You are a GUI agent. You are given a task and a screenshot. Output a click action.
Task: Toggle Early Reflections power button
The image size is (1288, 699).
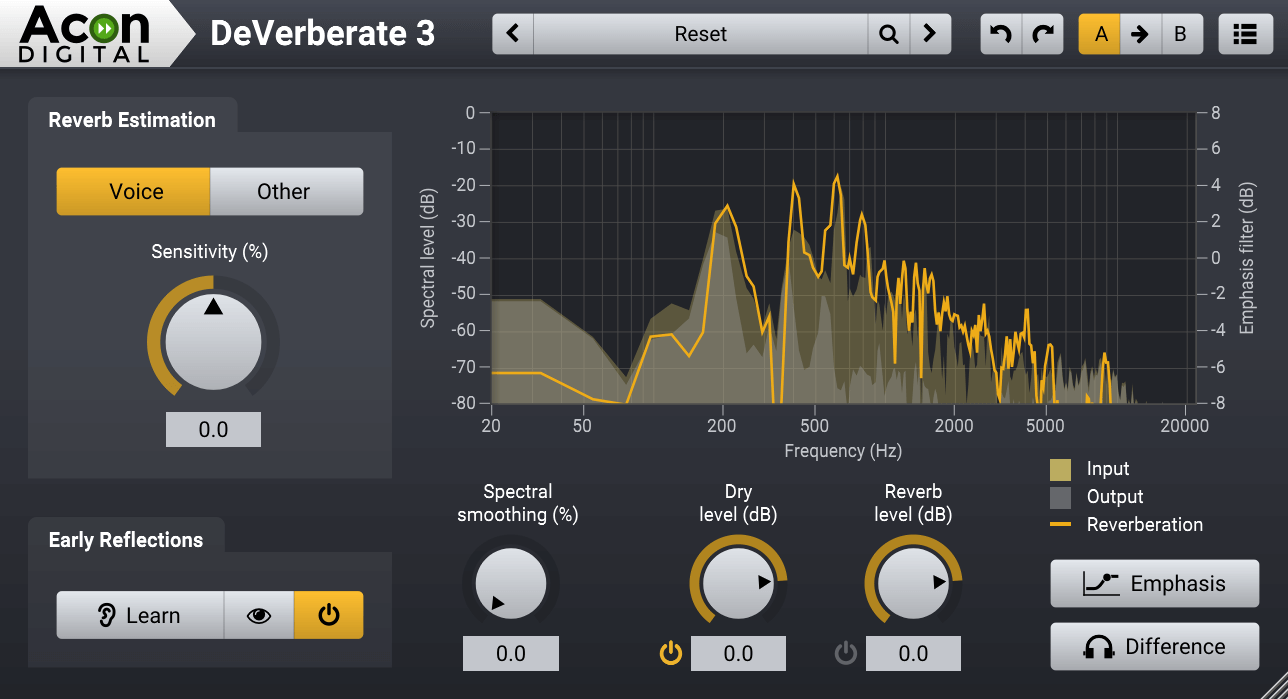pyautogui.click(x=329, y=615)
